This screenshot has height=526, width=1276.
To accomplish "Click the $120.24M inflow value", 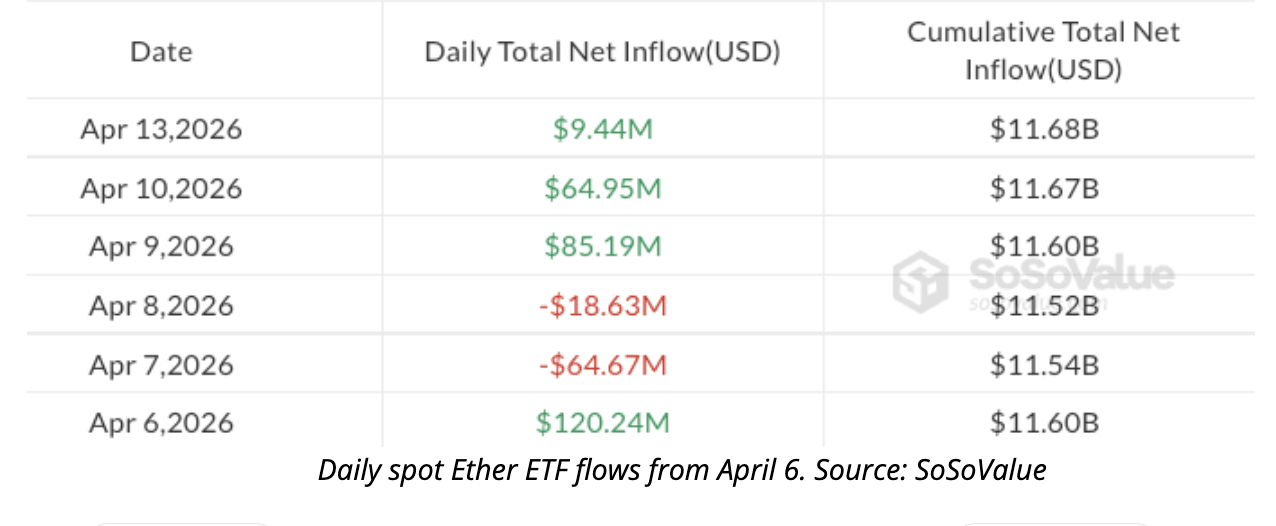I will click(602, 422).
